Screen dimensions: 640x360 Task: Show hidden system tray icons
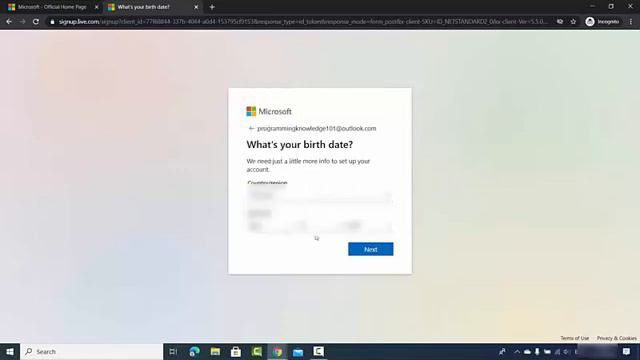coord(517,351)
